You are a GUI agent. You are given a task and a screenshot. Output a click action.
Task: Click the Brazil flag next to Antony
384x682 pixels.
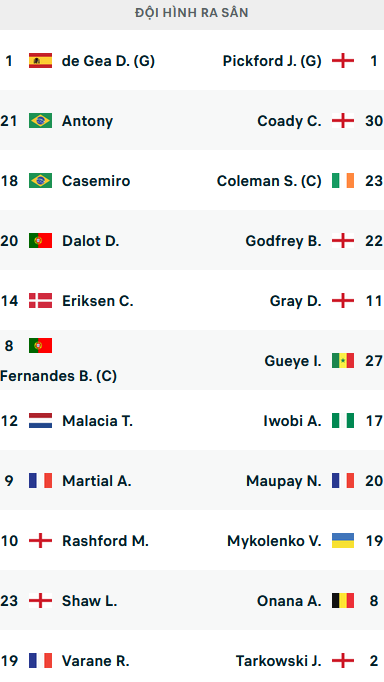[40, 120]
